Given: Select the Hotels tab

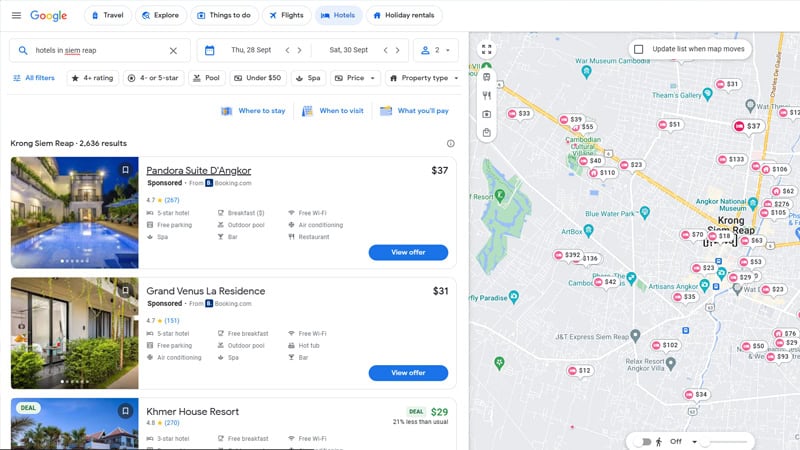Looking at the screenshot, I should click(x=338, y=15).
